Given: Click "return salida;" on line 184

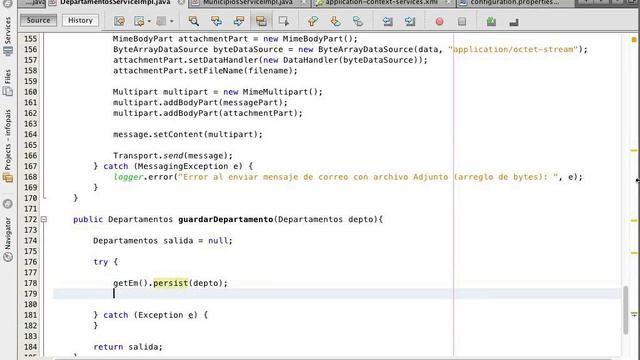Looking at the screenshot, I should [128, 347].
